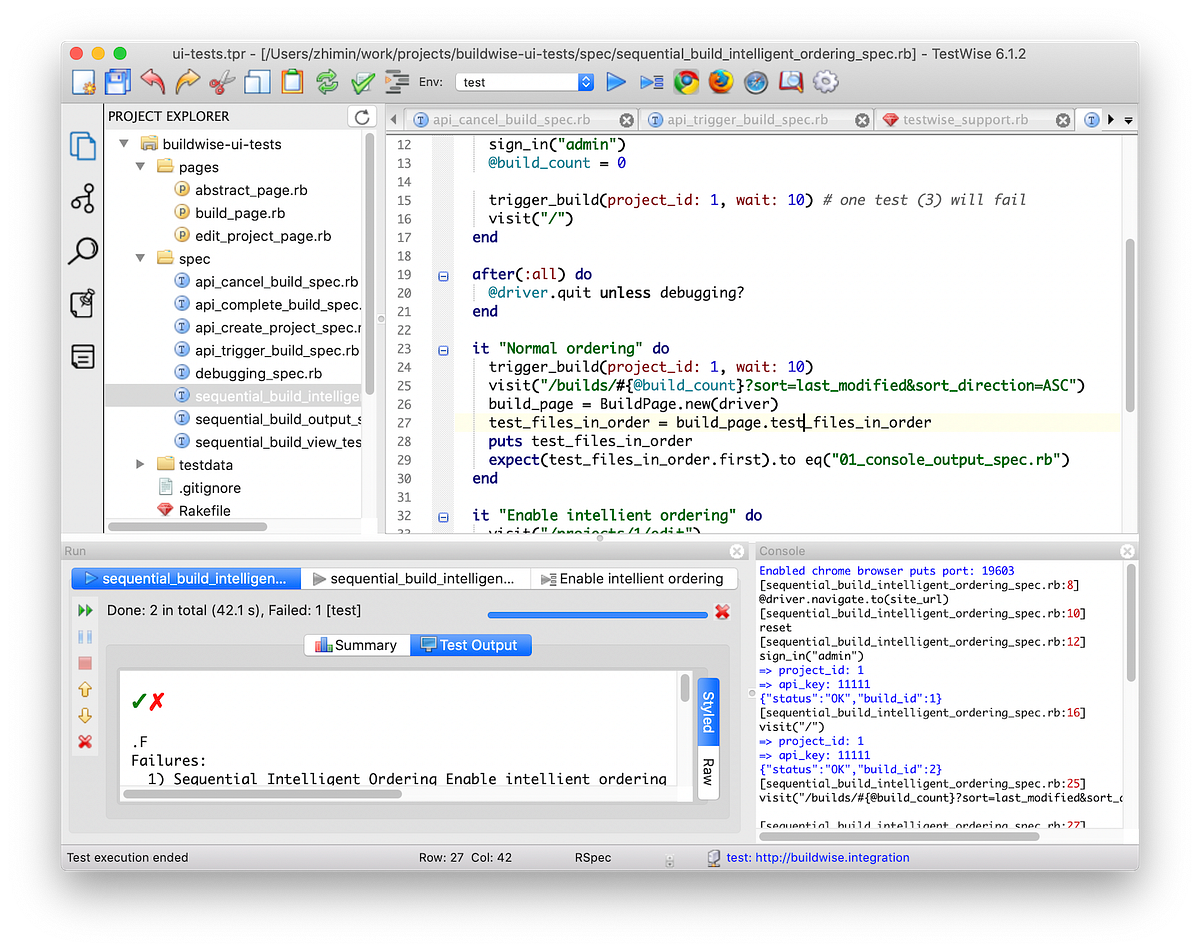The image size is (1200, 951).
Task: Switch to the Test Output tab
Action: click(x=470, y=644)
